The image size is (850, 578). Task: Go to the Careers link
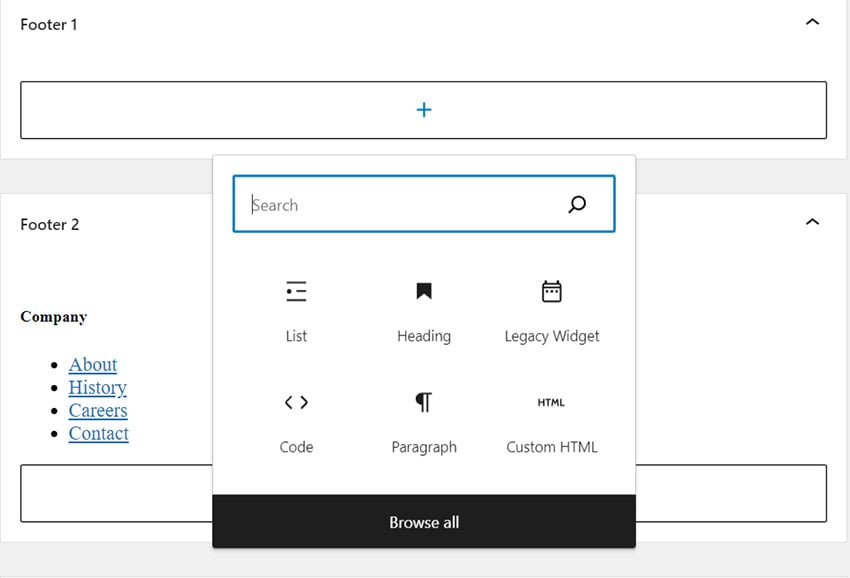(98, 411)
